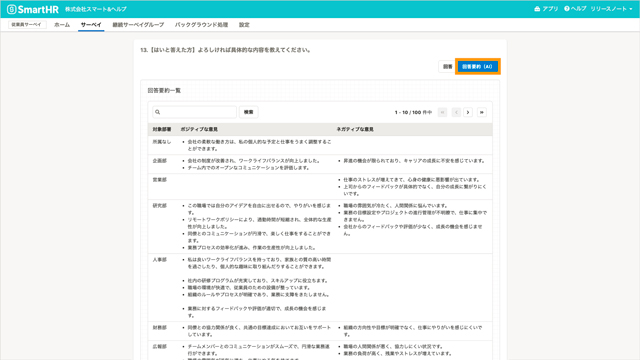The width and height of the screenshot is (640, 360).
Task: Click the search input field
Action: click(195, 112)
